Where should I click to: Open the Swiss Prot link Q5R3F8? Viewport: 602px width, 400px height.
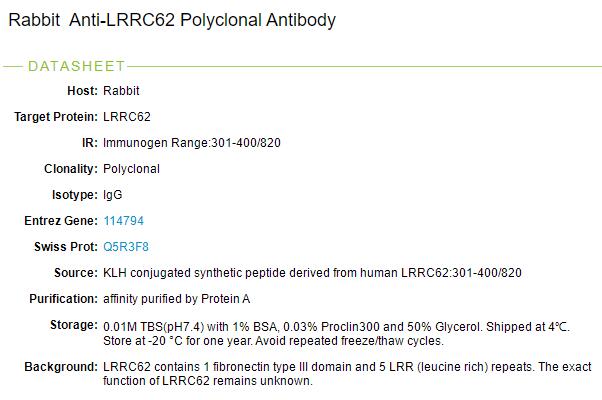[126, 247]
